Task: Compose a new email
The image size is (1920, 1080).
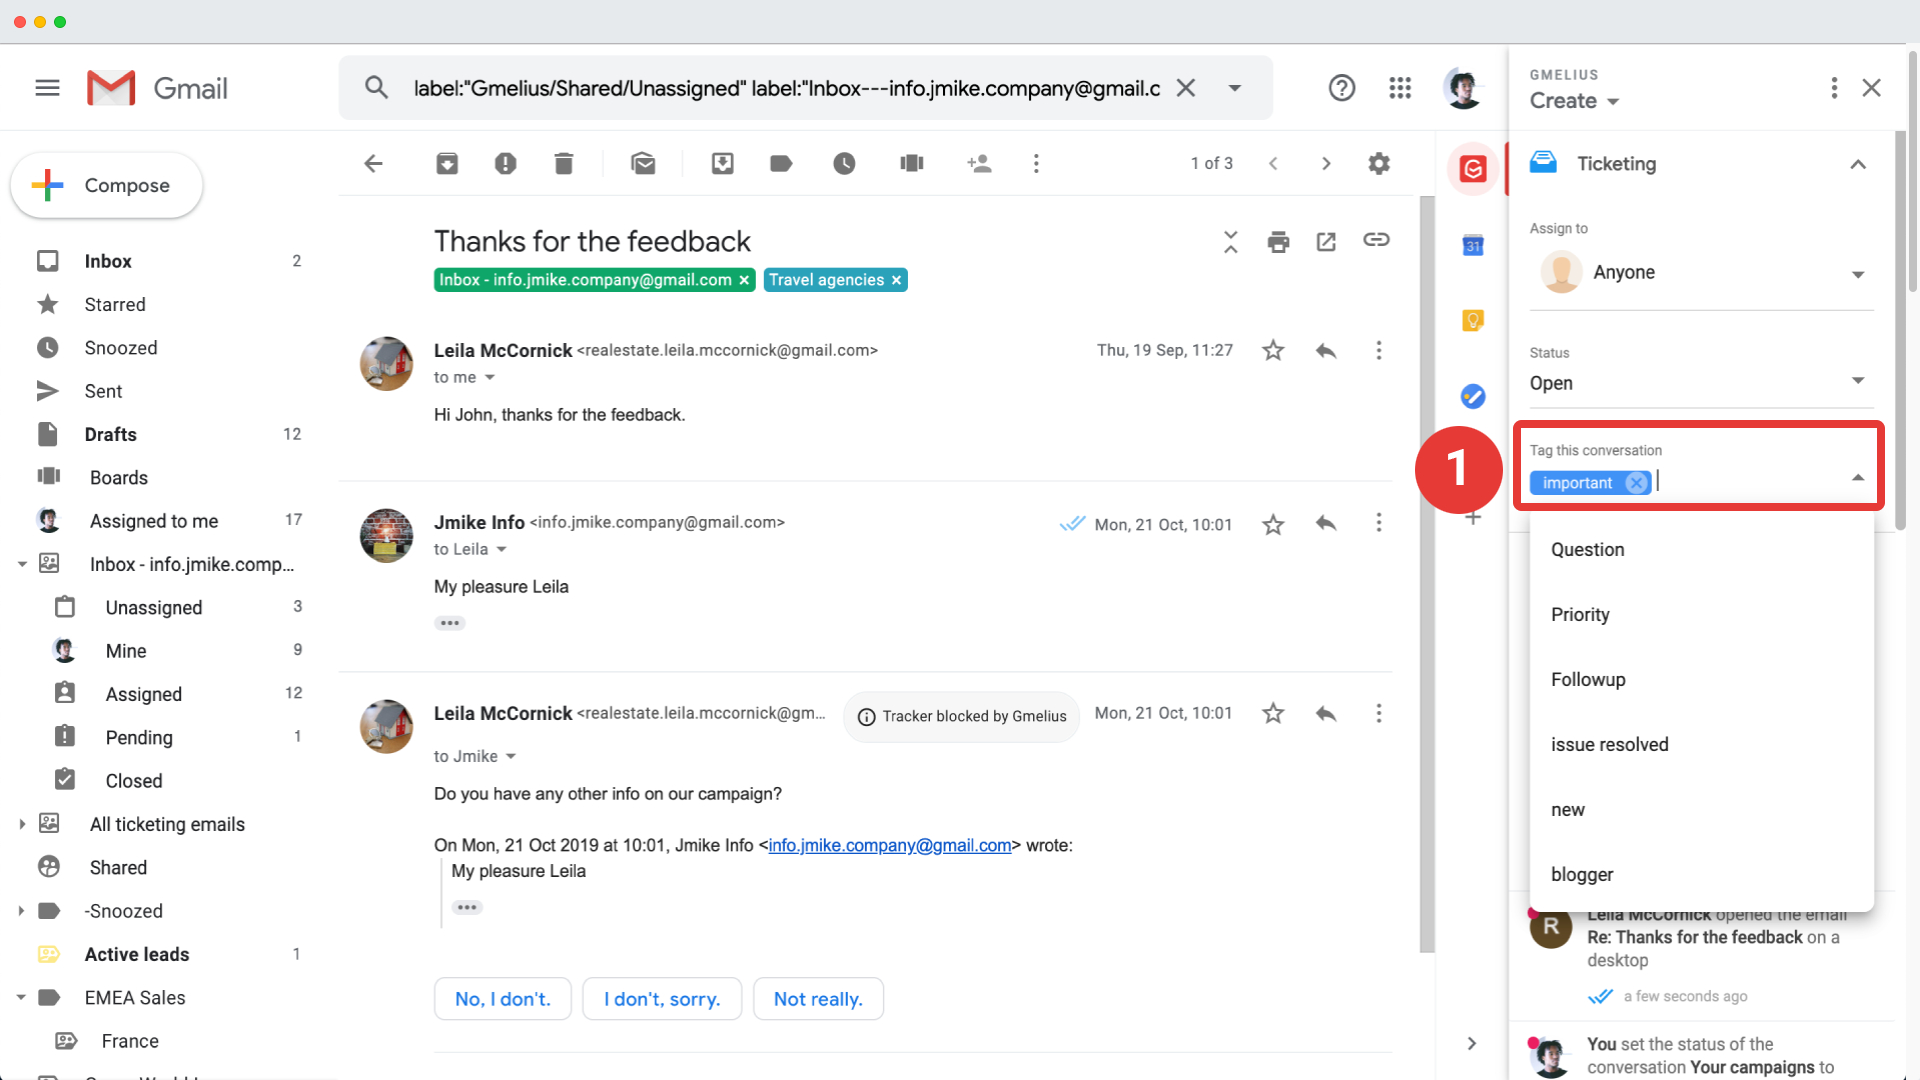Action: pos(106,185)
